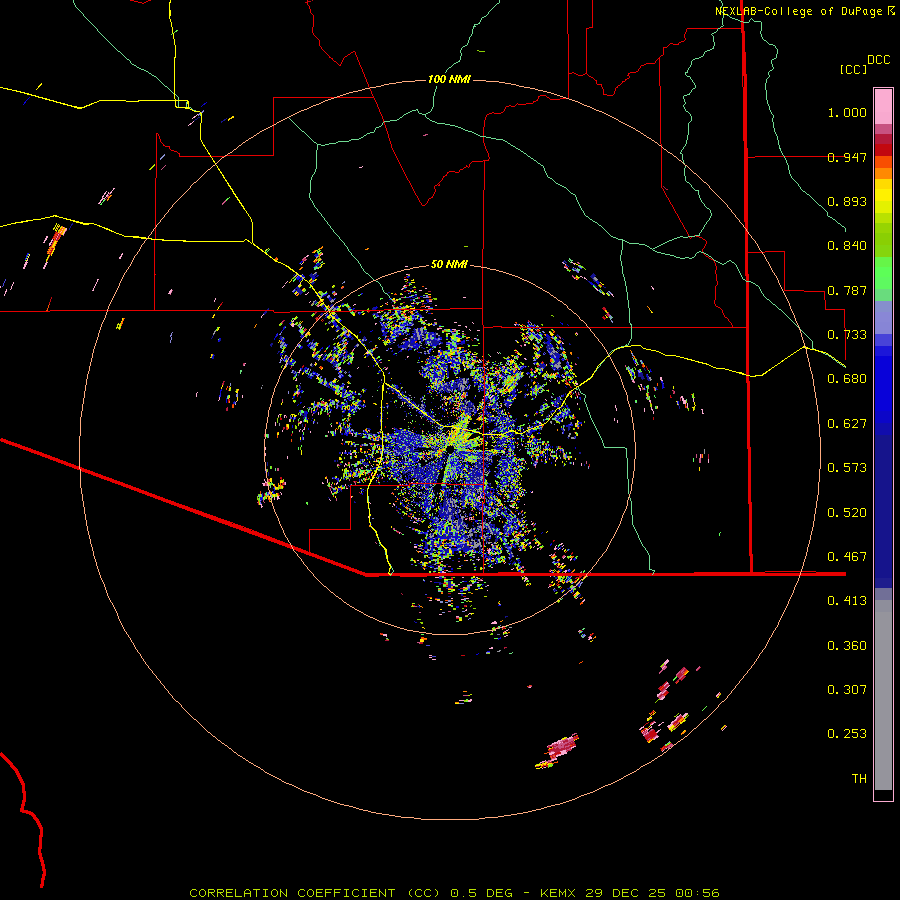Click the 0.840 scale value

pos(847,246)
